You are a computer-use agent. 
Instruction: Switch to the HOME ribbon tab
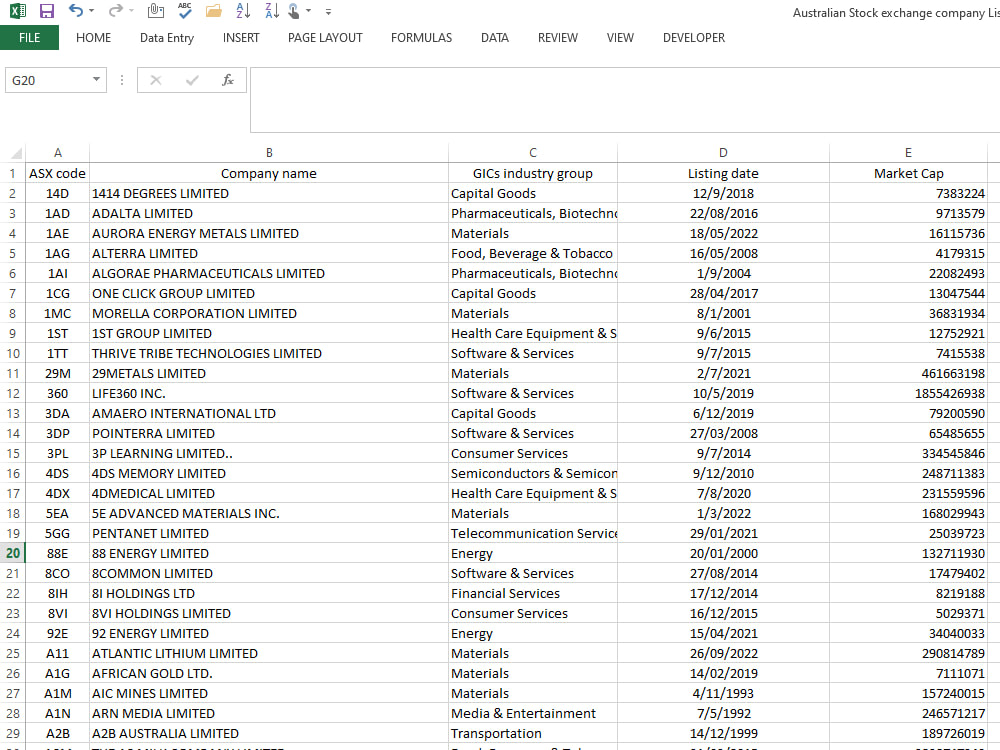(x=93, y=38)
